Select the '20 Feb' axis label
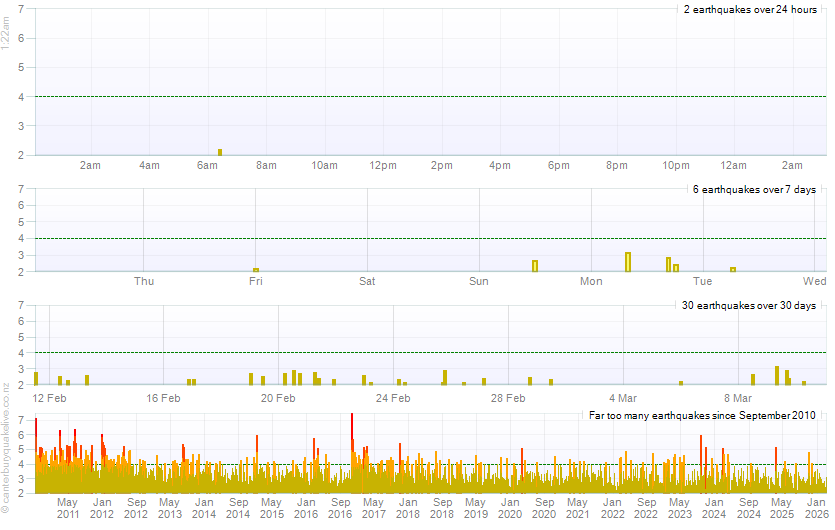This screenshot has height=530, width=835. pos(278,397)
